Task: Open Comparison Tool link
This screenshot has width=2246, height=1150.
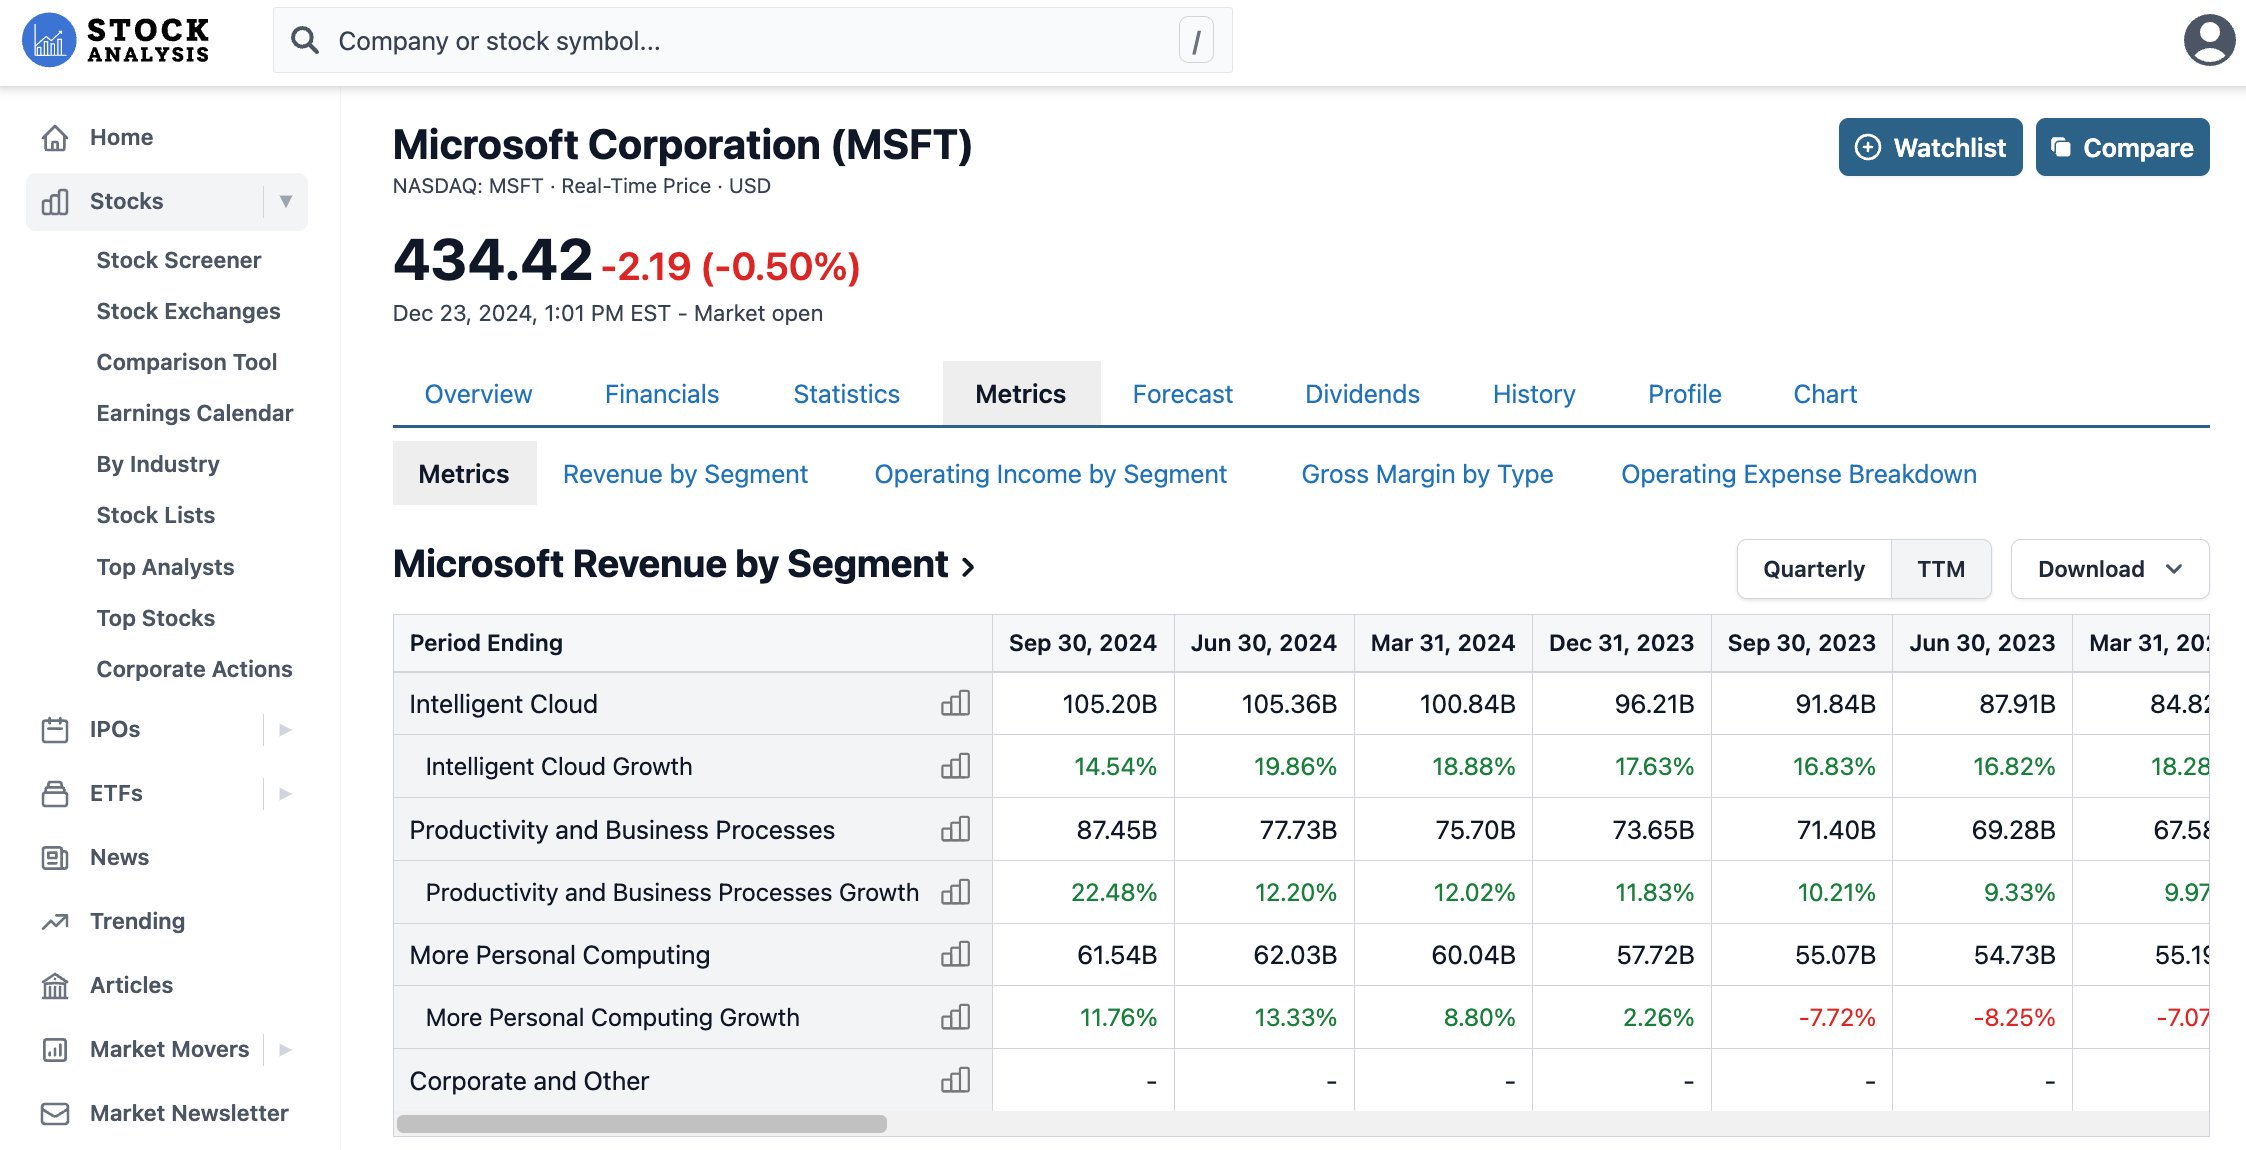Action: (x=187, y=362)
